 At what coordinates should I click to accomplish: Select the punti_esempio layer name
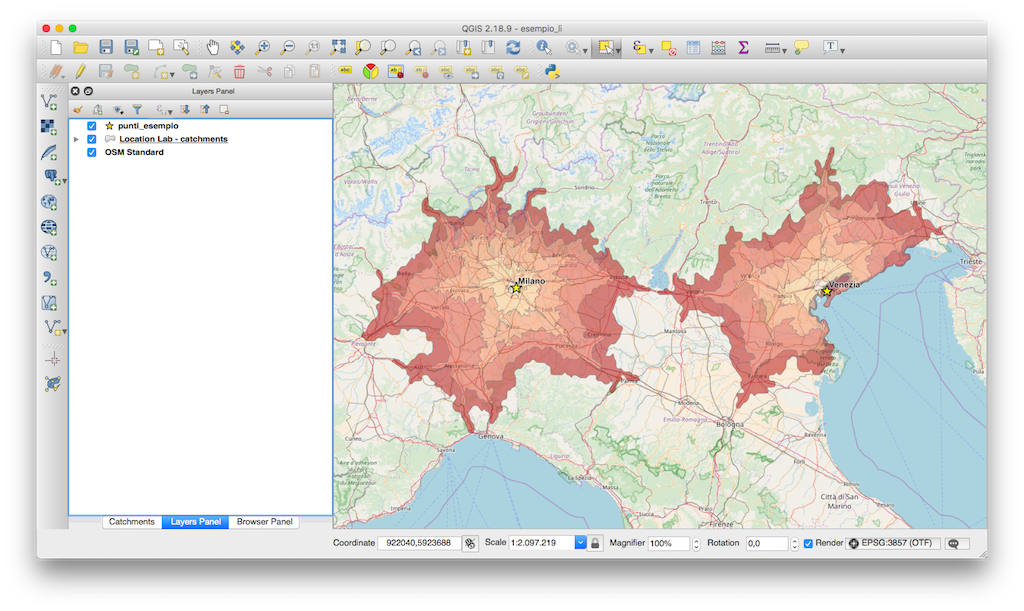[148, 126]
